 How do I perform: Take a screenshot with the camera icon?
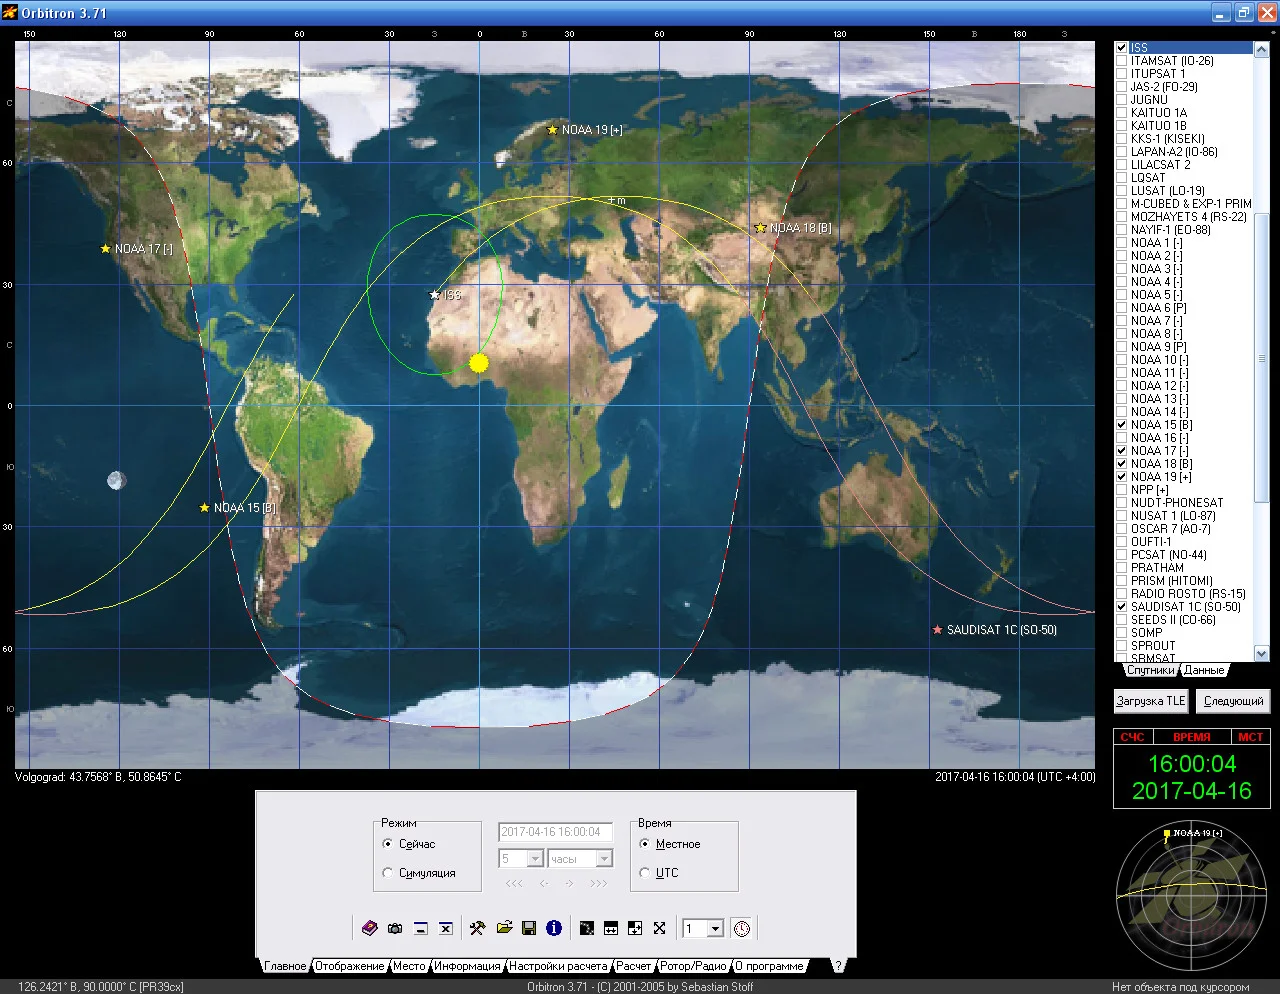(x=395, y=928)
